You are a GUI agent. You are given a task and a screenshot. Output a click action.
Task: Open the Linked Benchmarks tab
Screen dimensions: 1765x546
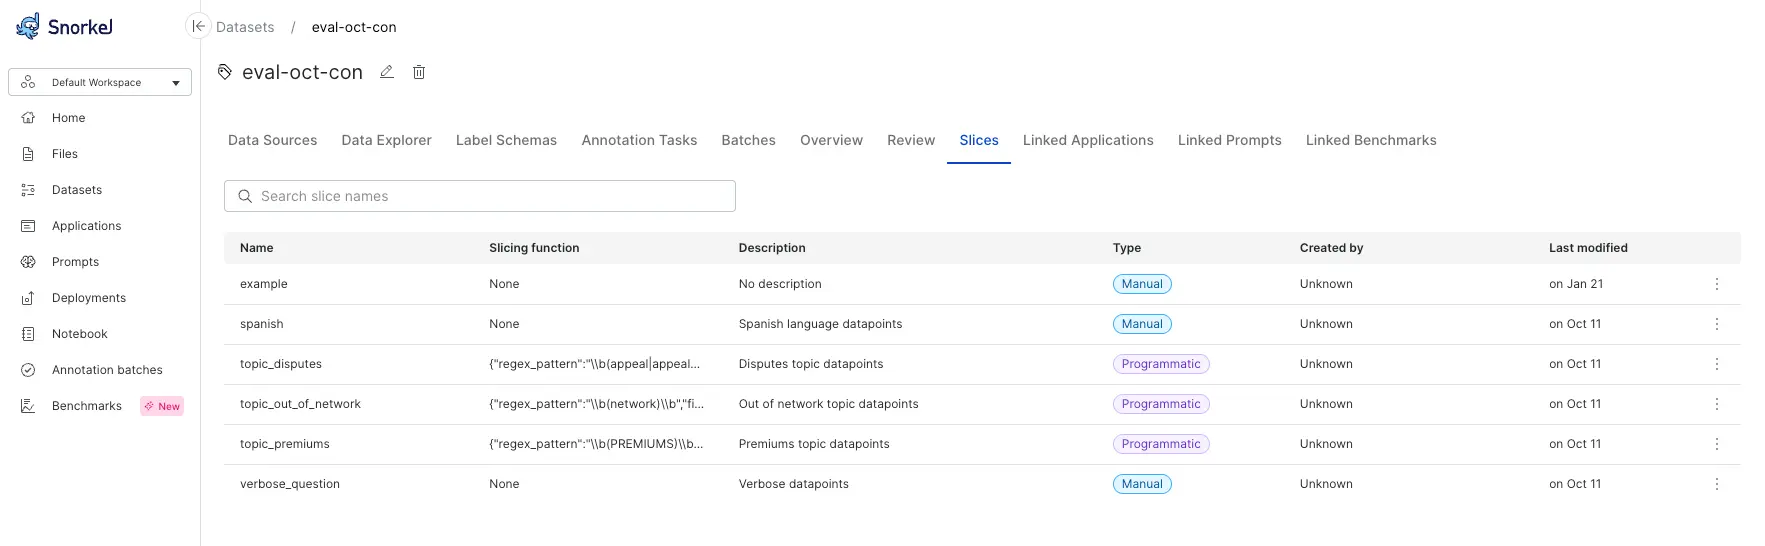click(1371, 140)
